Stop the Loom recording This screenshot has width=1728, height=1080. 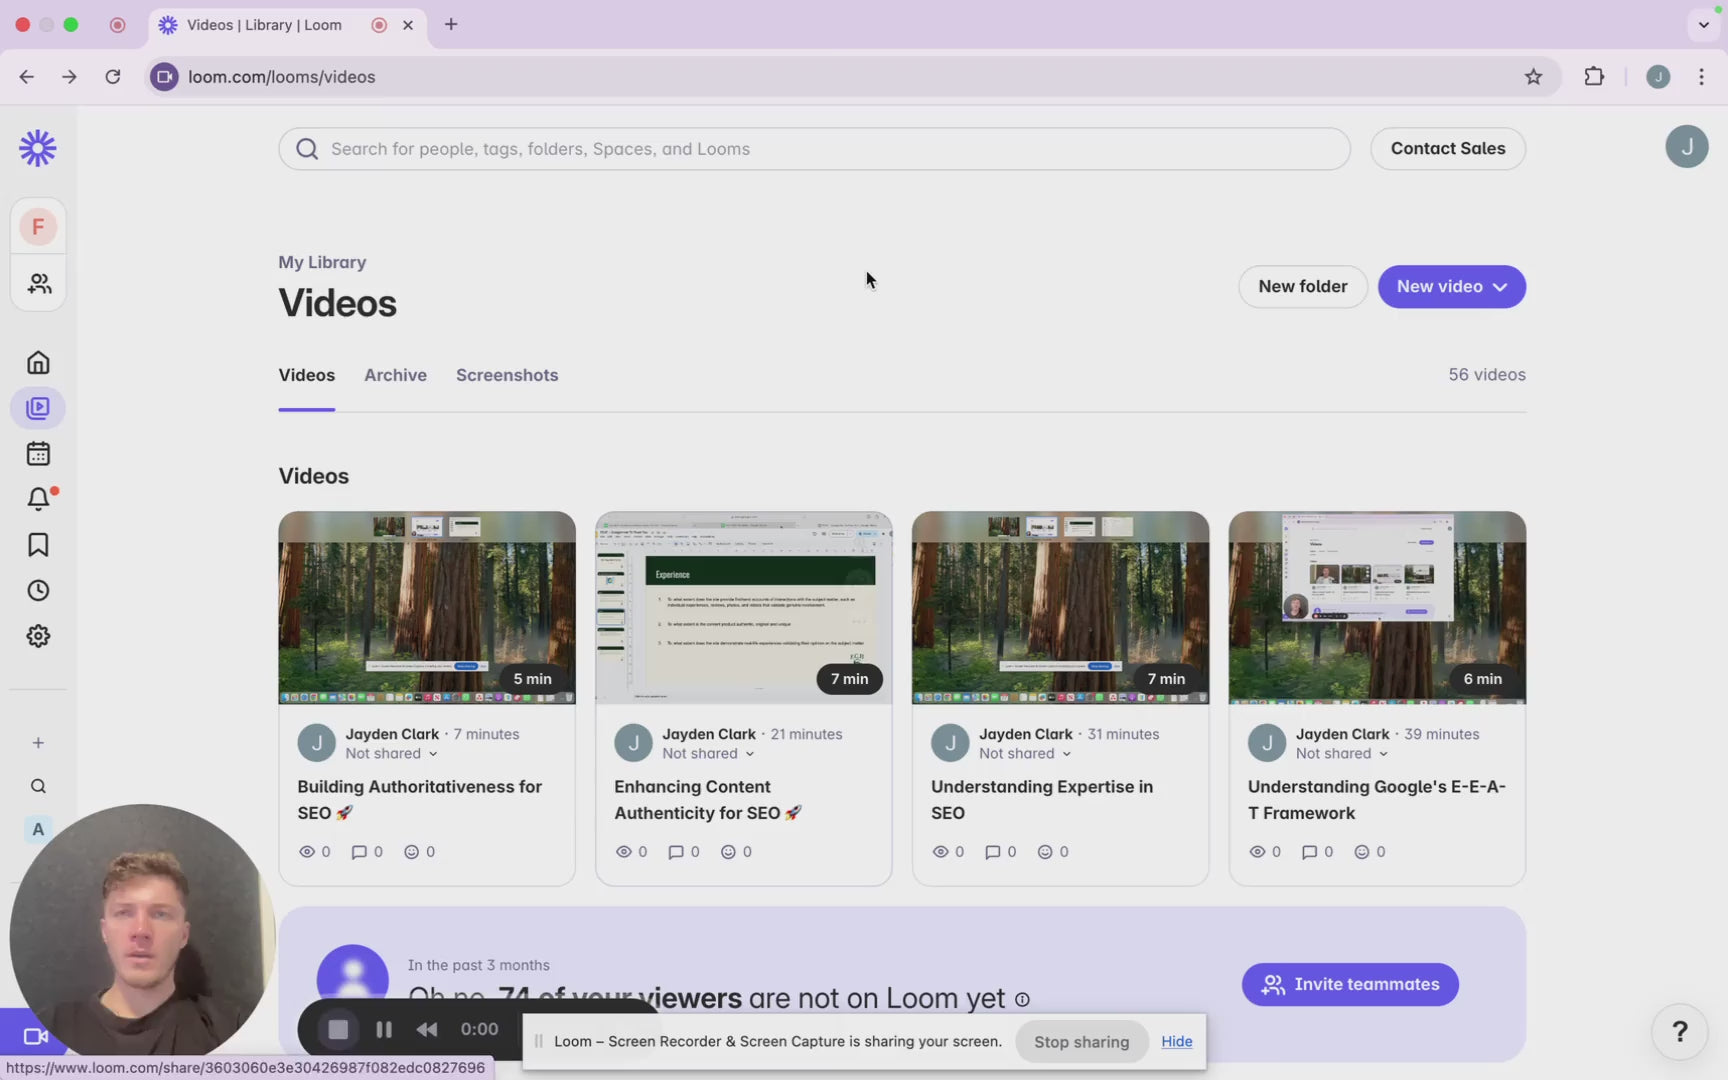(338, 1029)
